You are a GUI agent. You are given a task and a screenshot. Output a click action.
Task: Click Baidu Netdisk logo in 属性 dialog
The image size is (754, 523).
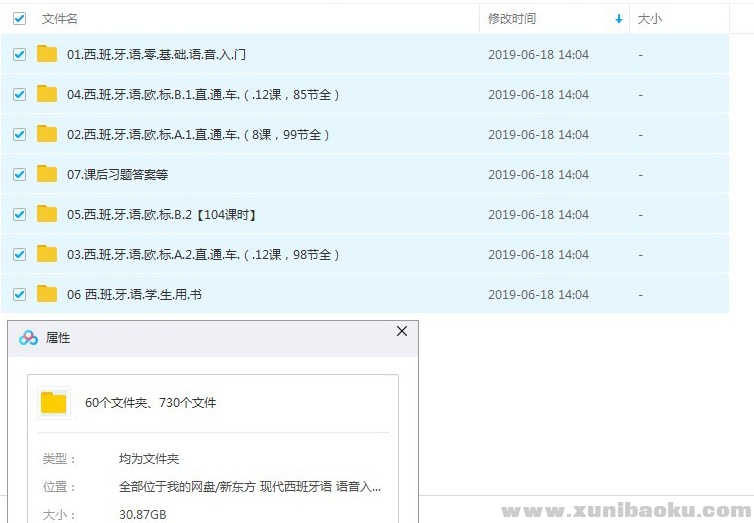(x=29, y=338)
